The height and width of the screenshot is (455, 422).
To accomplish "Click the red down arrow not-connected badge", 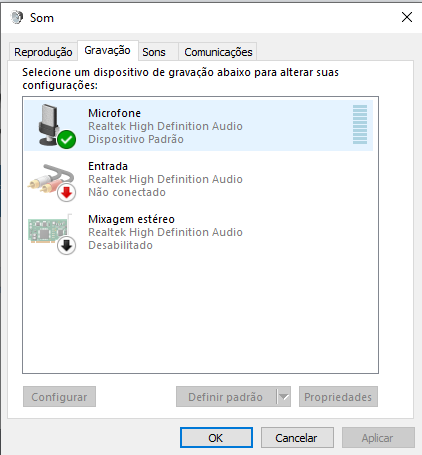I will [x=67, y=192].
